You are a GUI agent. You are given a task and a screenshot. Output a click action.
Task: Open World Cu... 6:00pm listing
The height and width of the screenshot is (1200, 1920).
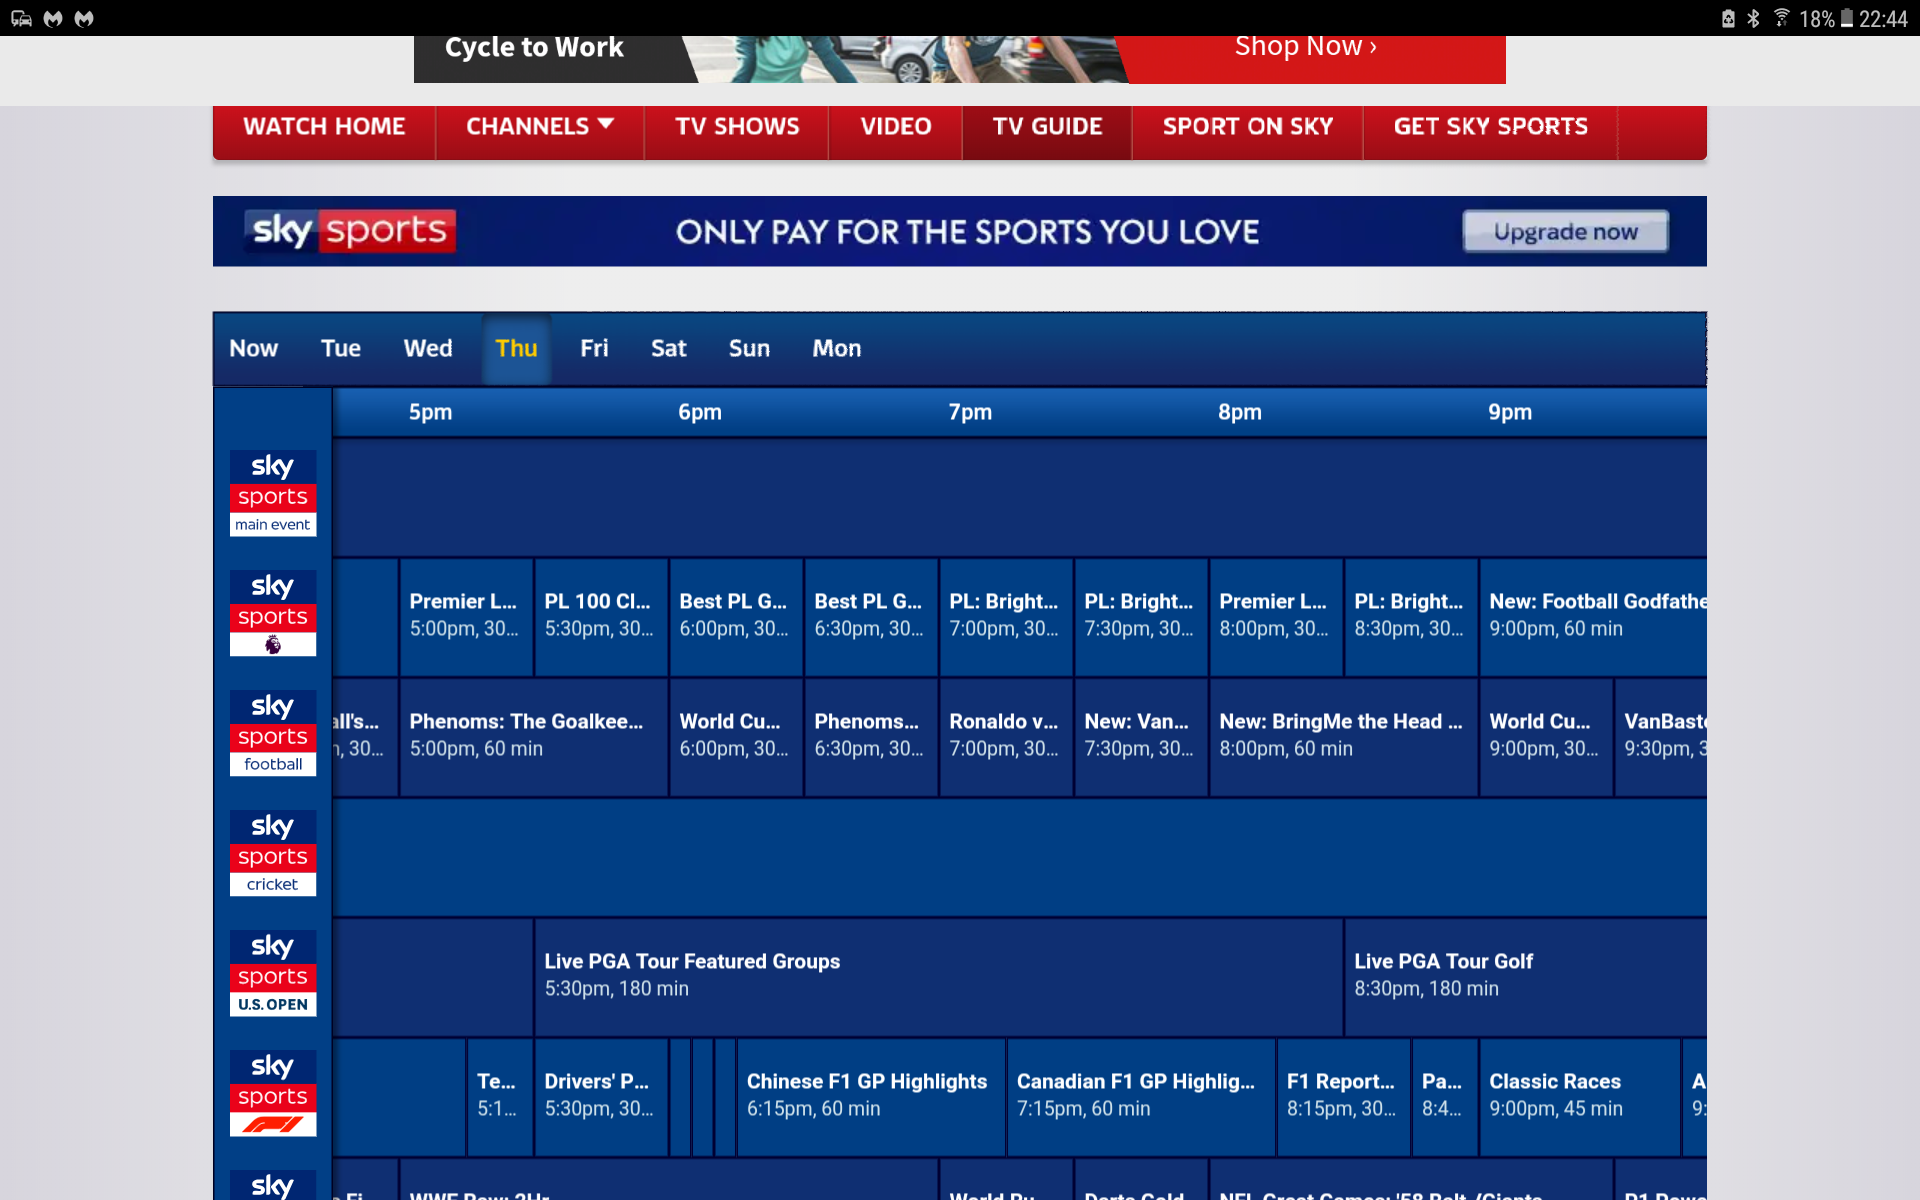736,736
